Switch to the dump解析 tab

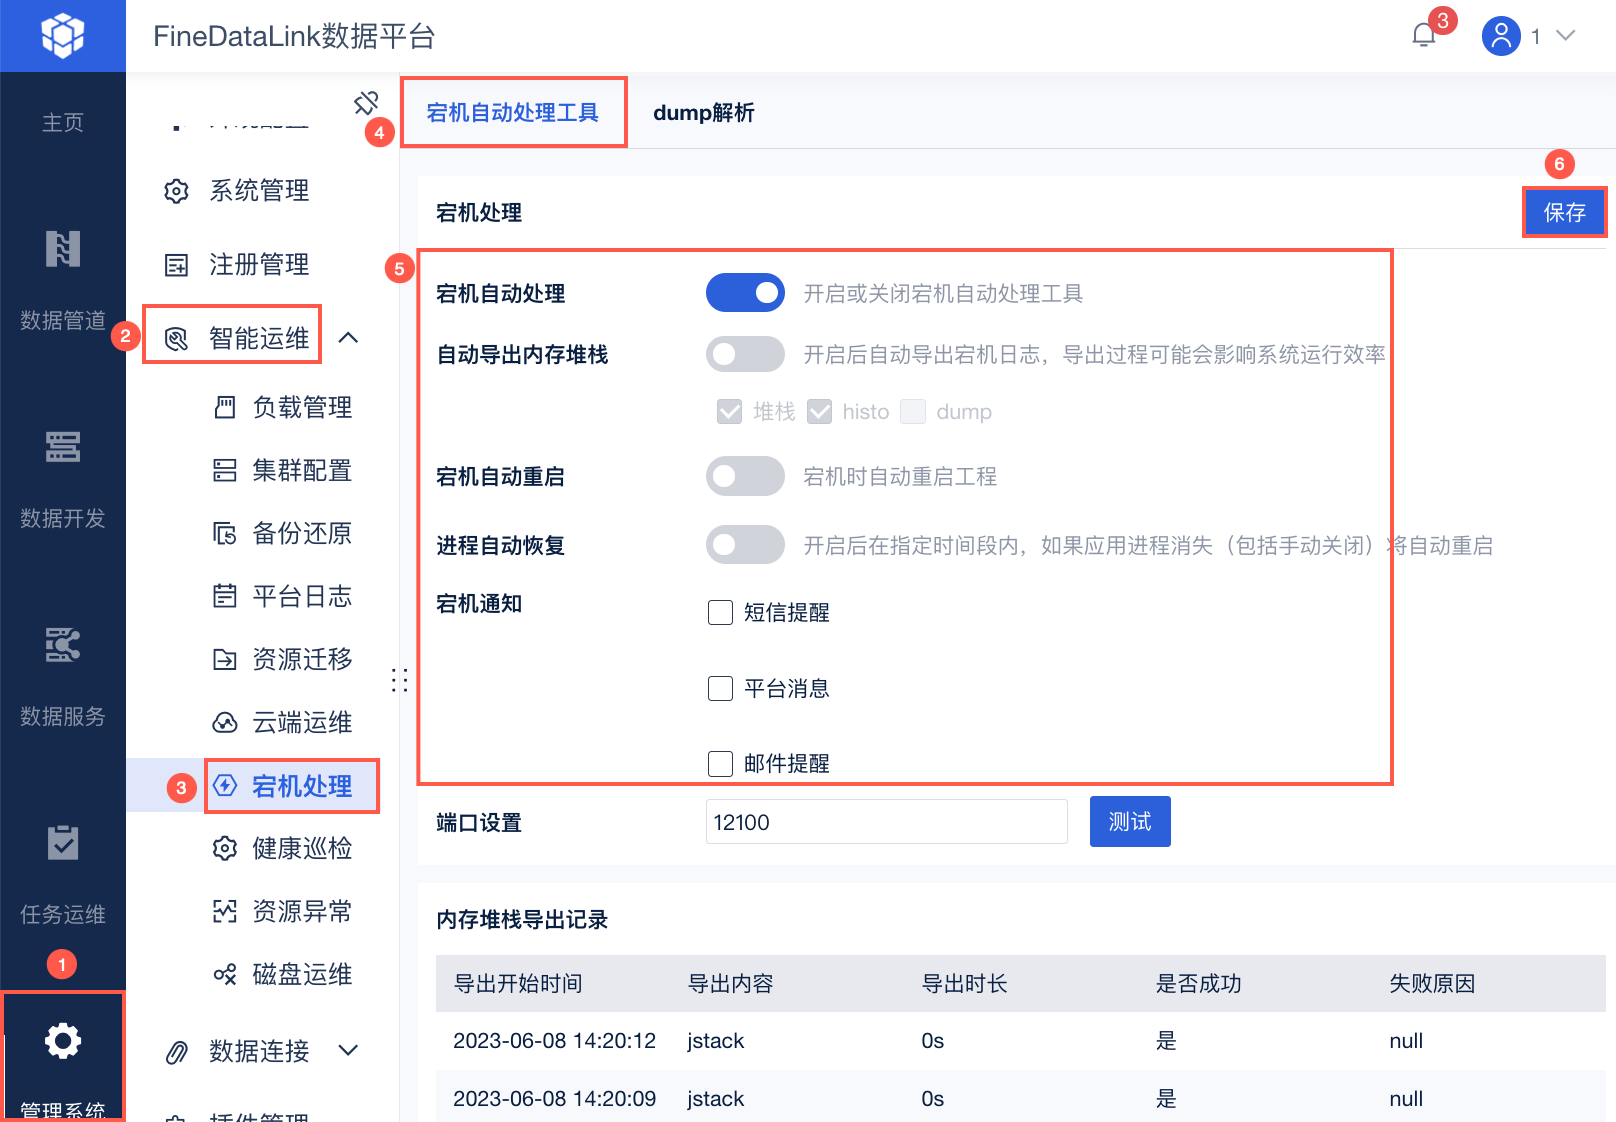coord(704,113)
